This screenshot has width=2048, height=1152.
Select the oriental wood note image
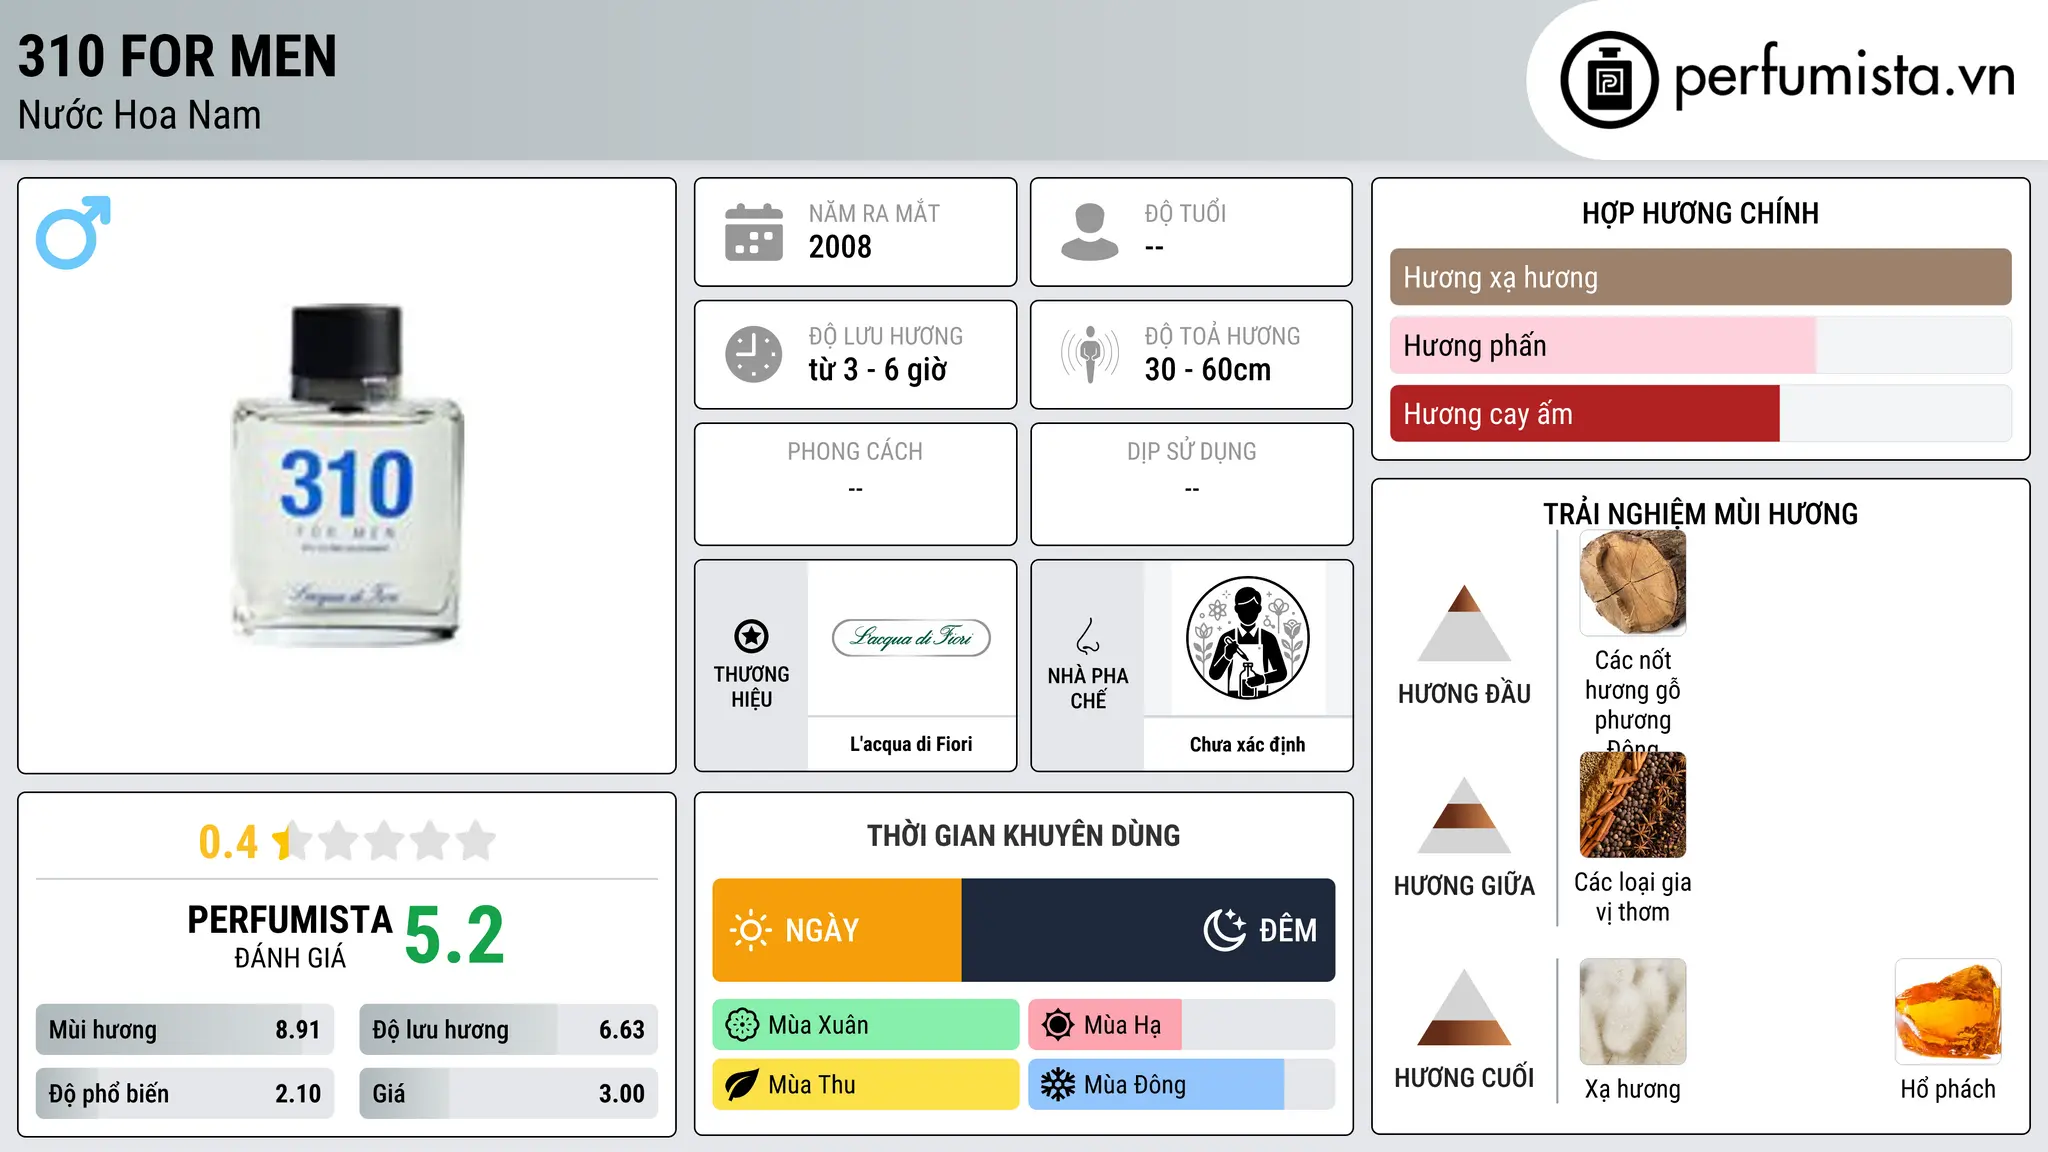coord(1632,583)
